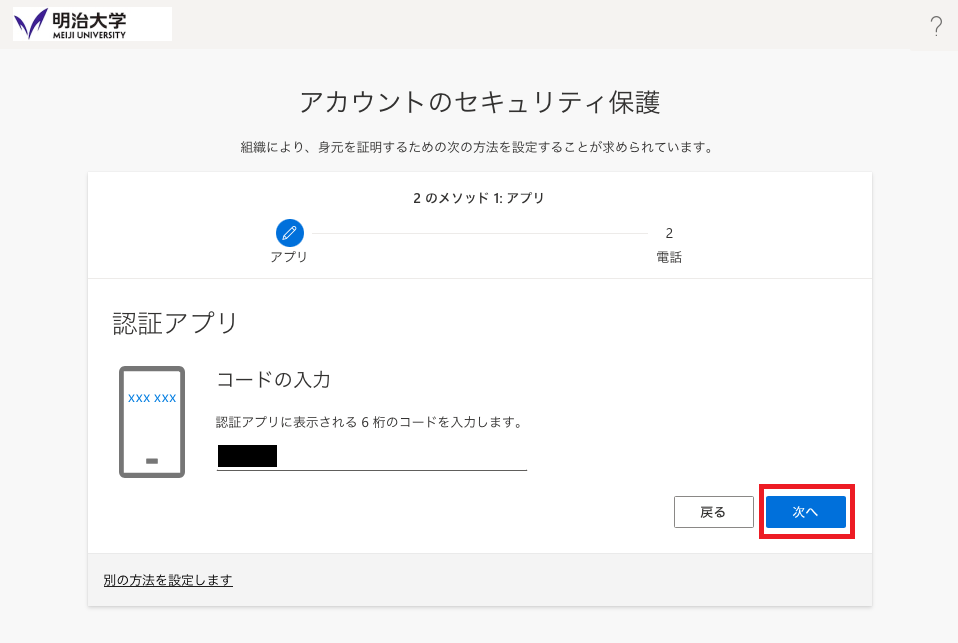Screen dimensions: 958x643
Task: Click the コードの入力 heading
Action: 273,380
